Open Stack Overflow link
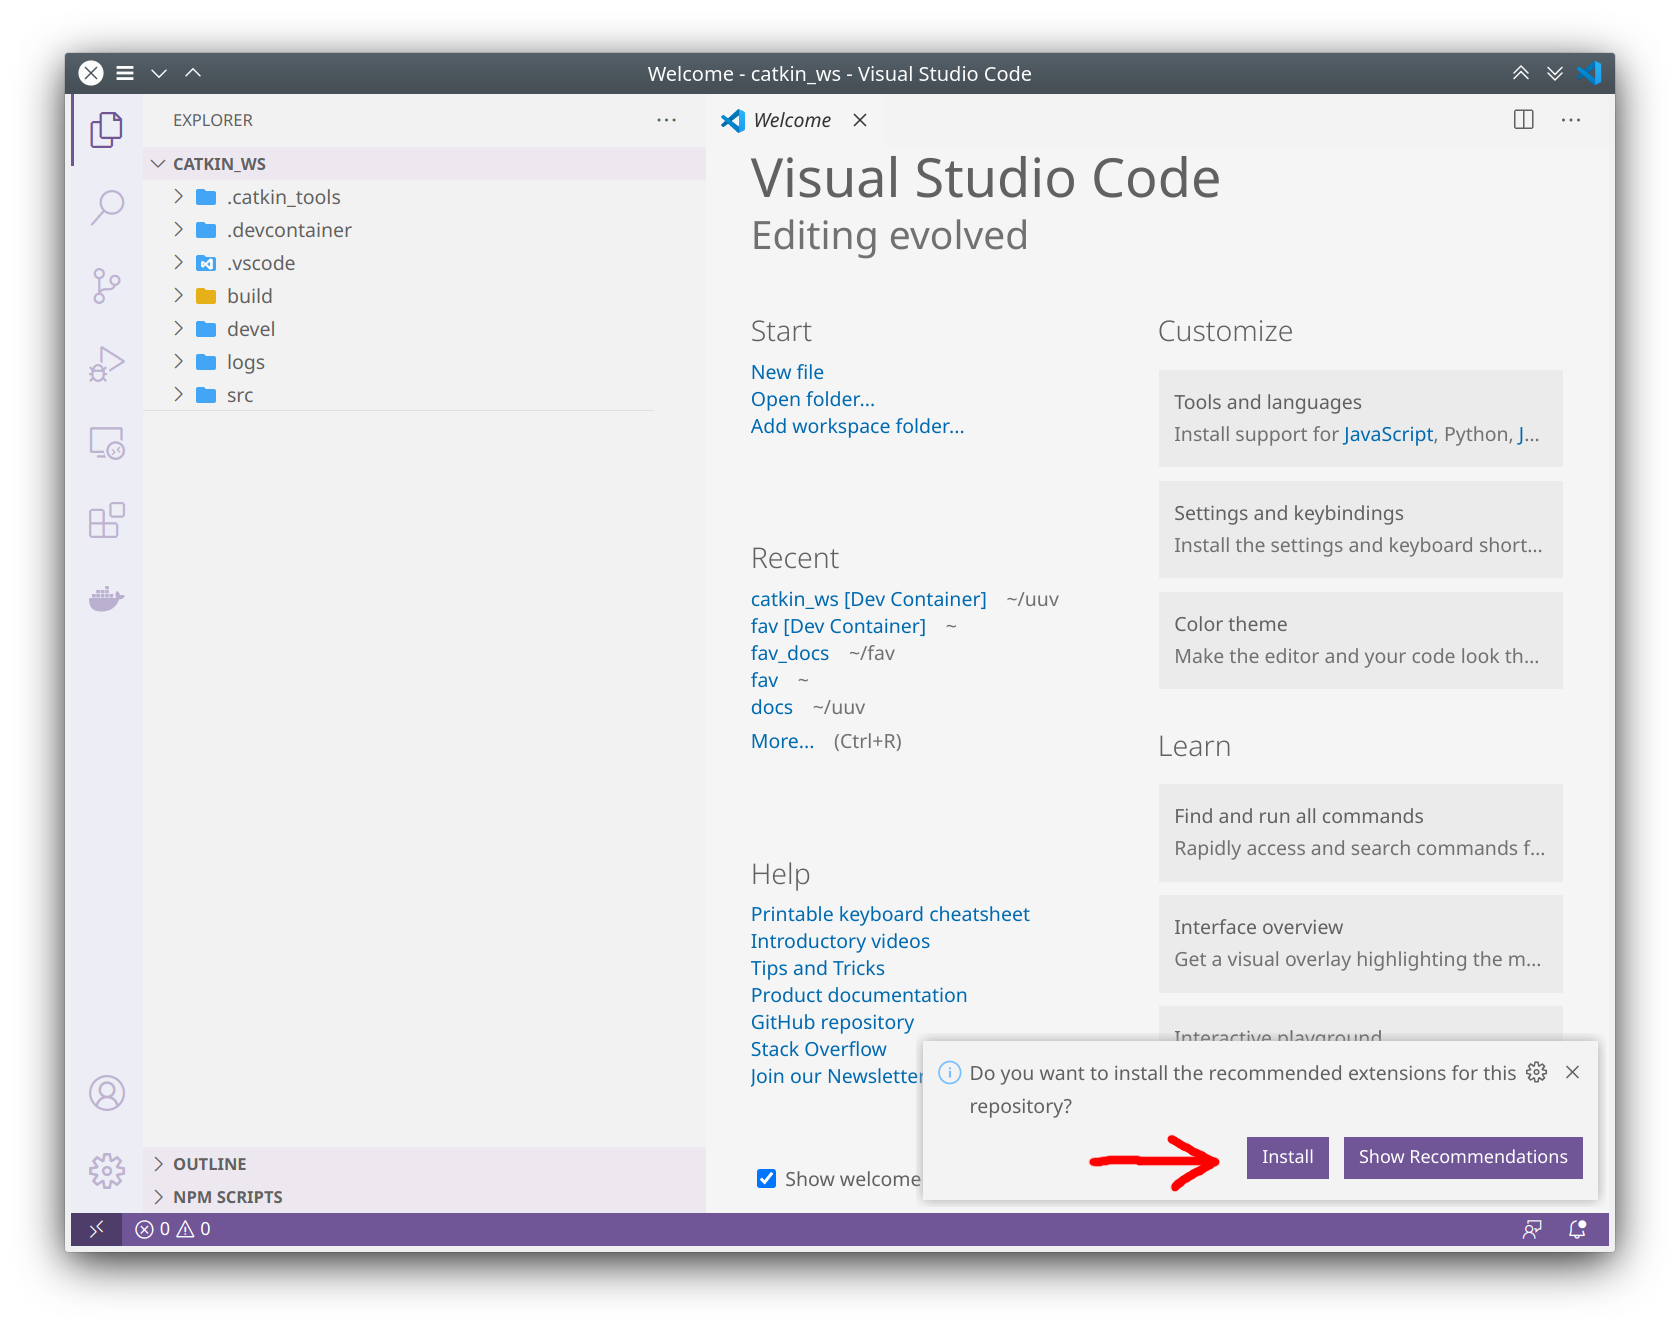The height and width of the screenshot is (1329, 1680). pos(818,1049)
